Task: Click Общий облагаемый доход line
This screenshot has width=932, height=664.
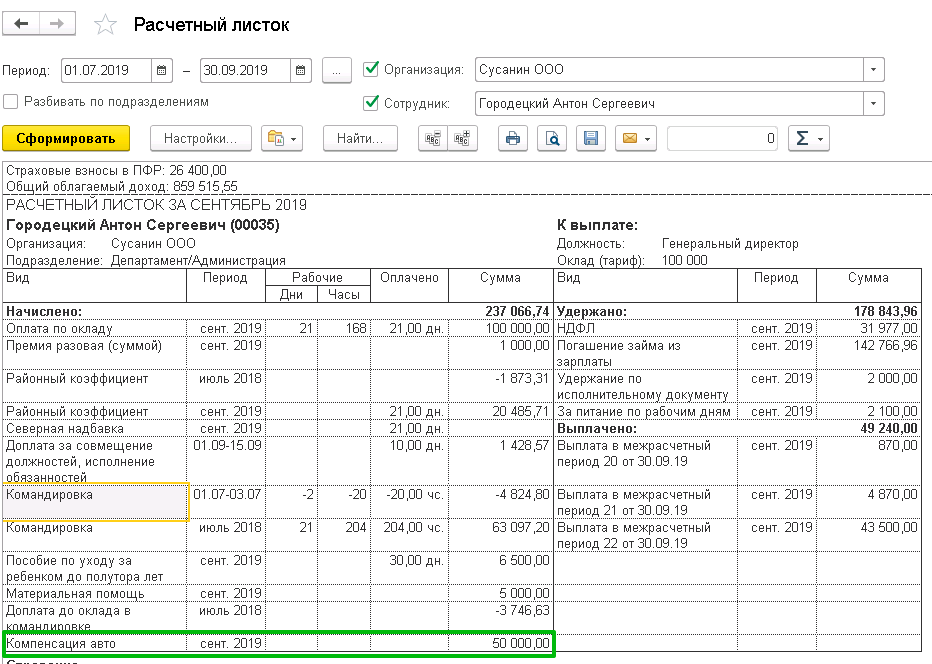Action: pos(122,187)
